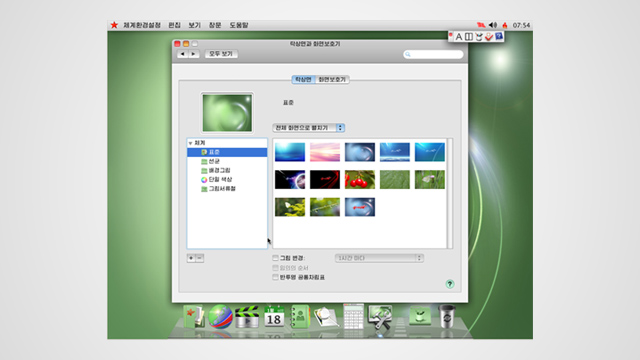The image size is (640, 360).
Task: Click the red flag menu bar icon
Action: coord(481,25)
